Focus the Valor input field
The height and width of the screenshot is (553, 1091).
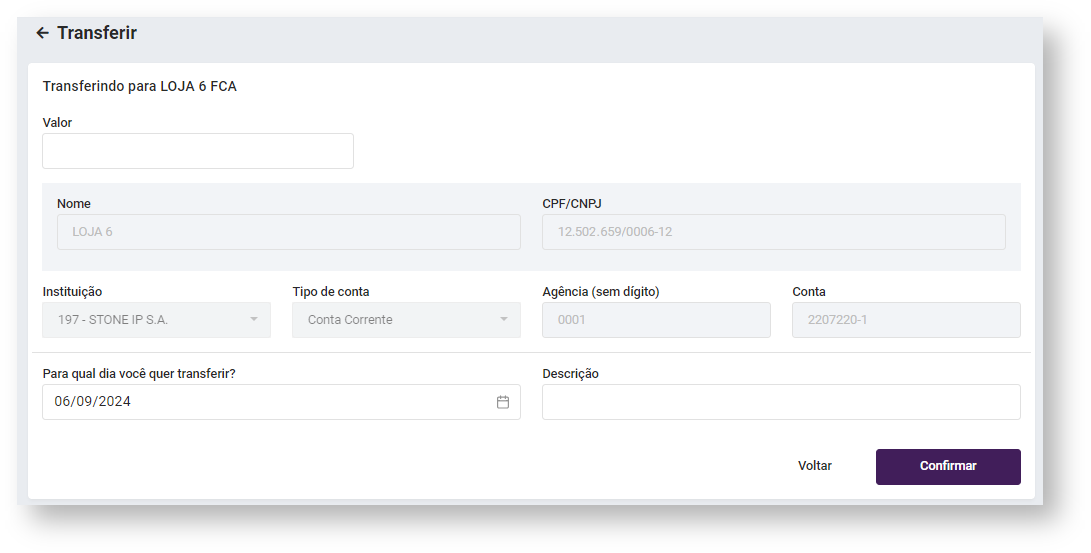[198, 151]
